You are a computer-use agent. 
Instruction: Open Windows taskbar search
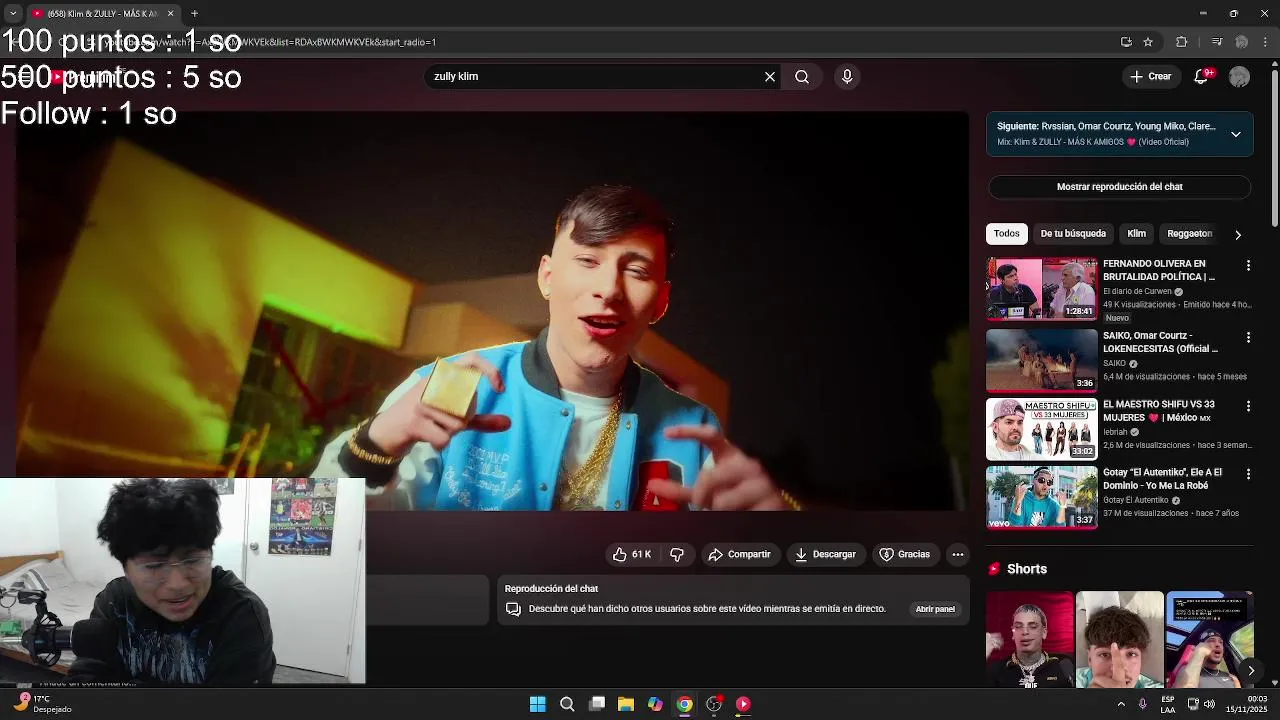[x=567, y=704]
